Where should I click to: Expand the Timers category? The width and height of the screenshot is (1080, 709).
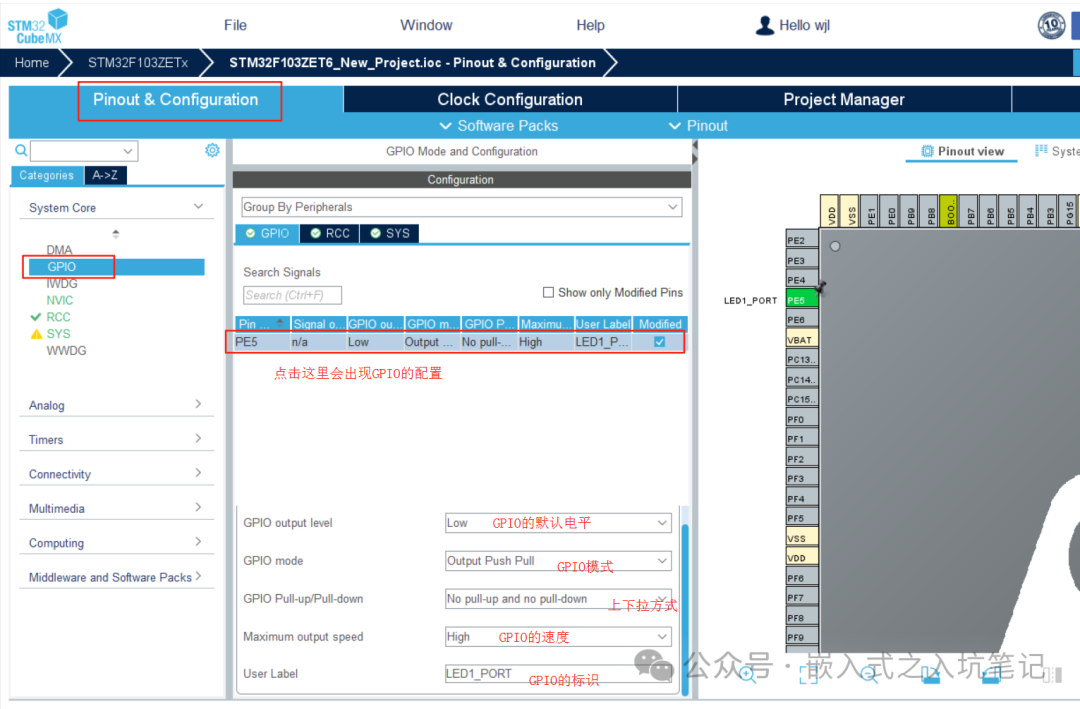(115, 440)
